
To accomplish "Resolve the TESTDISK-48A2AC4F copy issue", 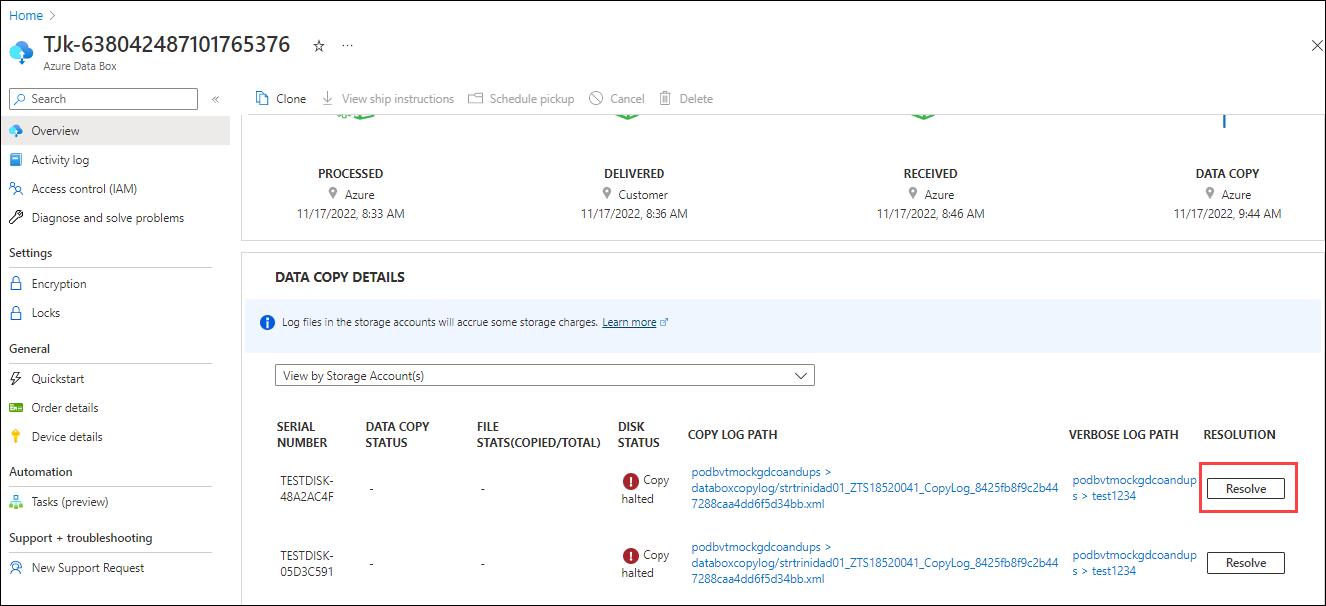I will pos(1246,488).
